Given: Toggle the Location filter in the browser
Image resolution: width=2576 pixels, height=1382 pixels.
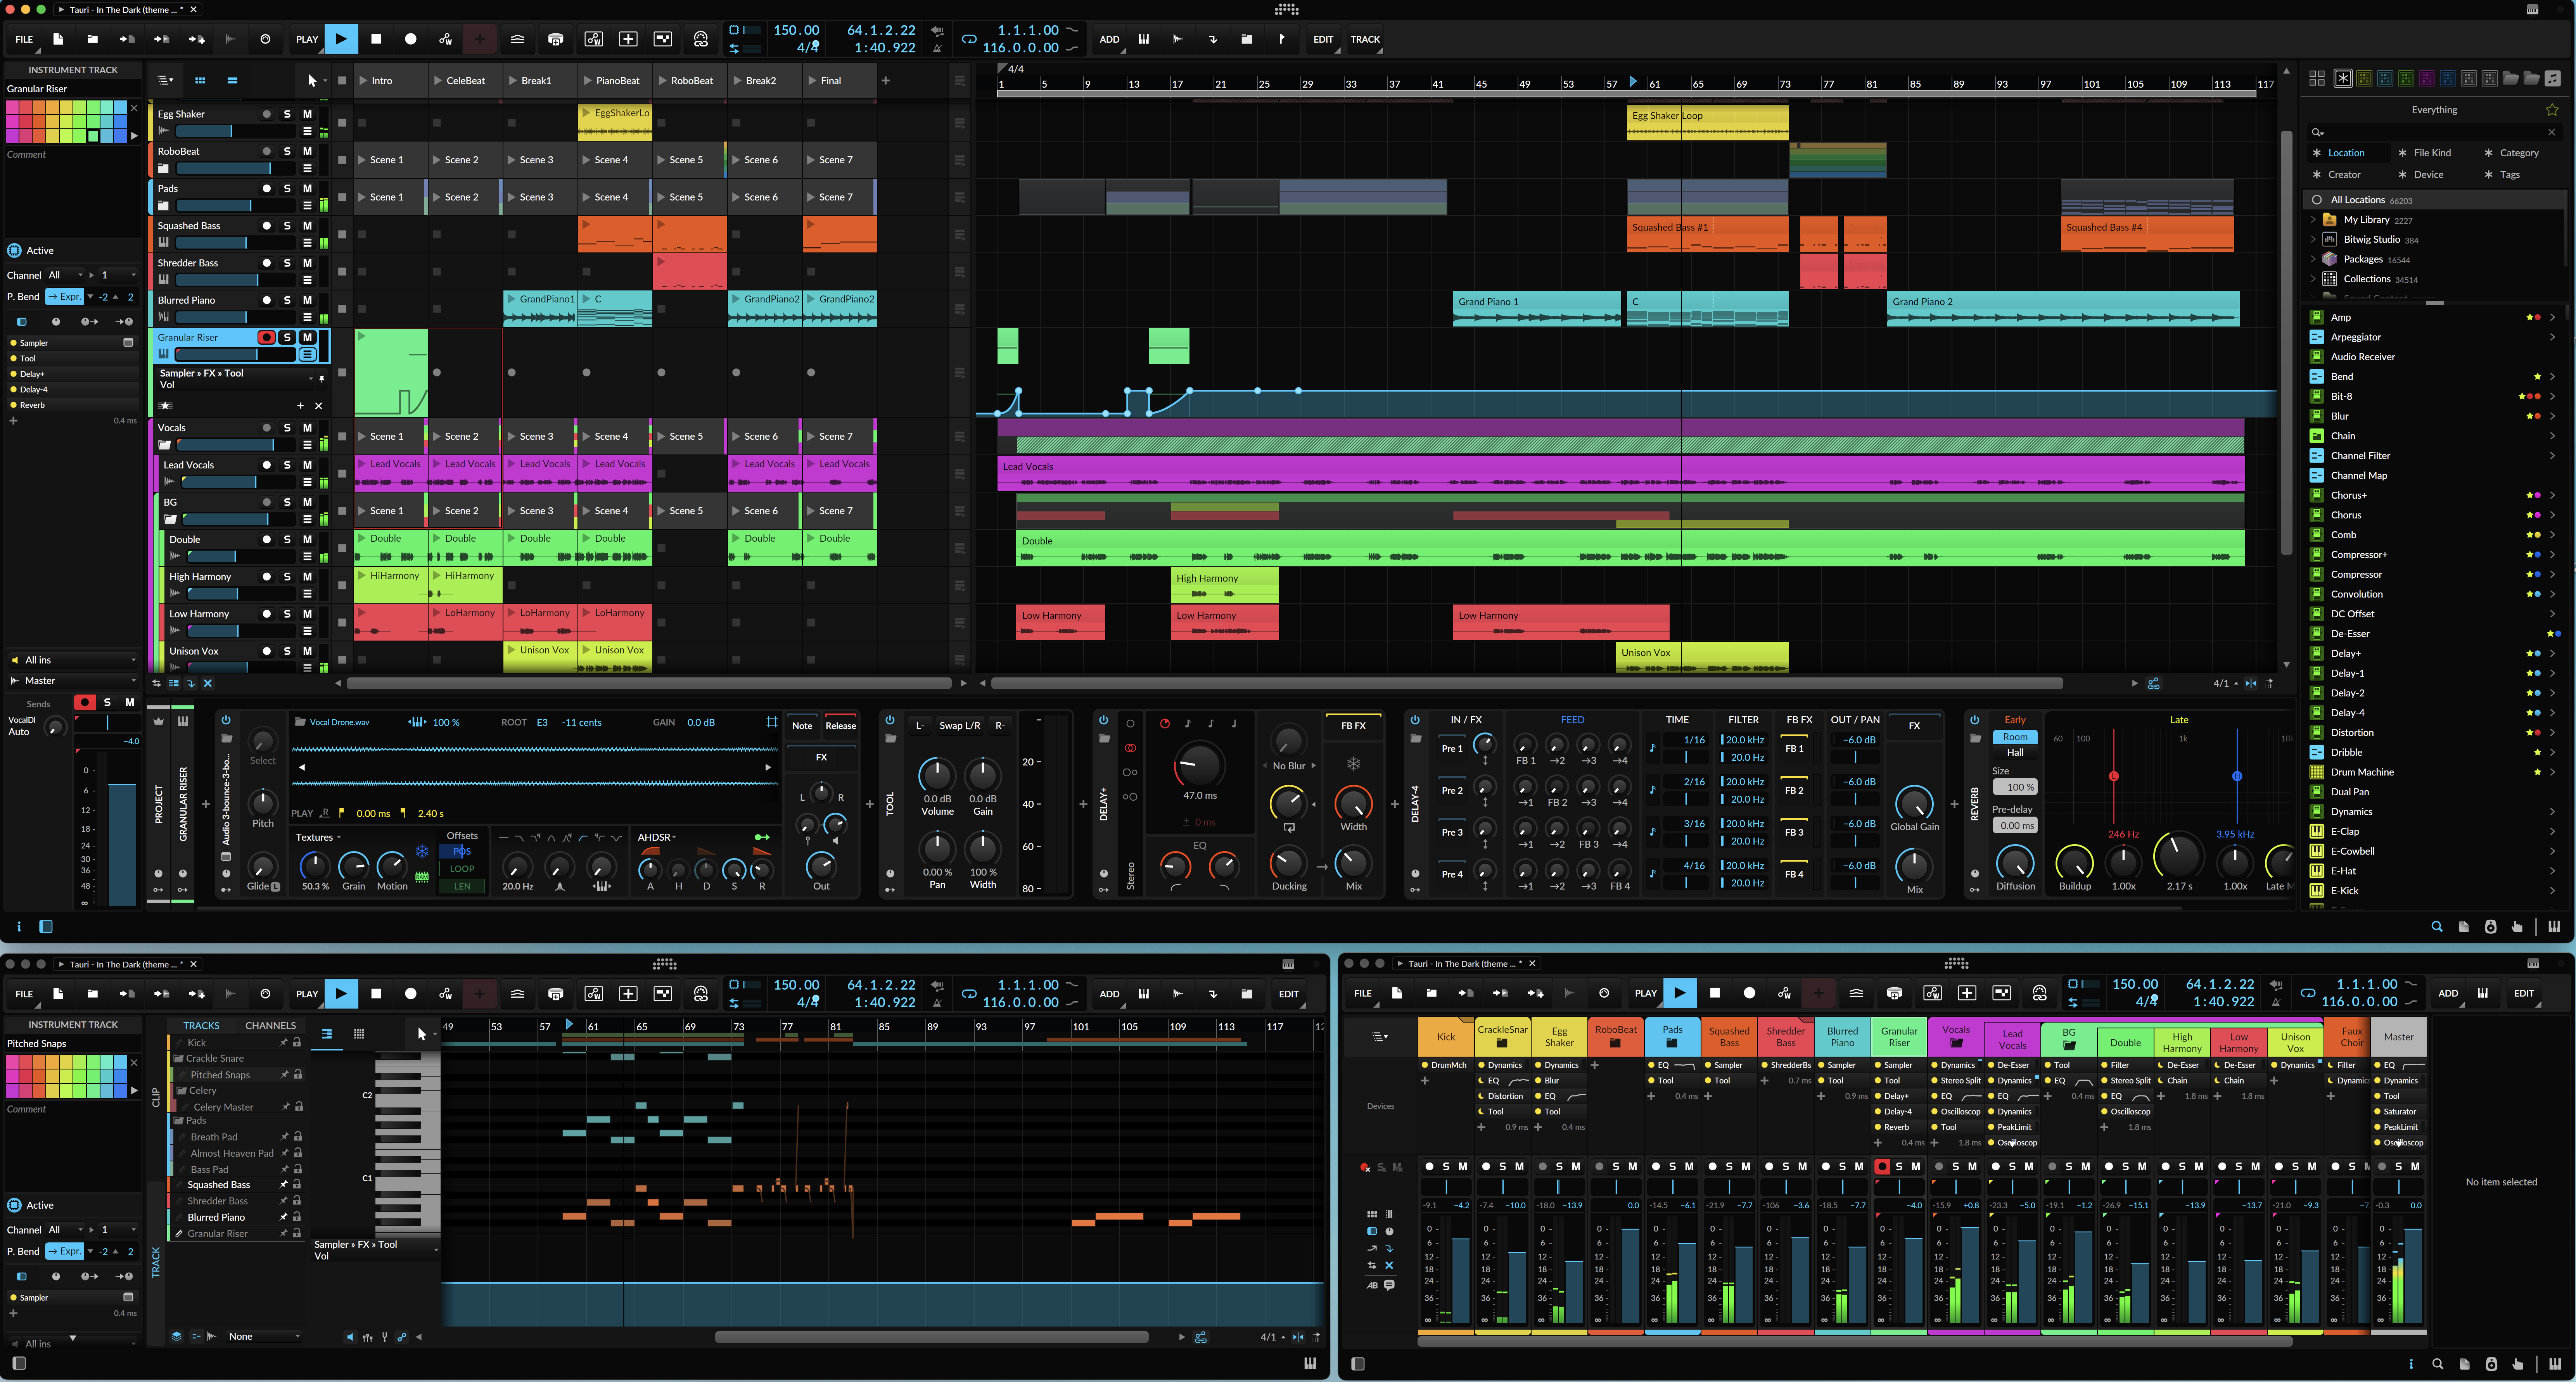Looking at the screenshot, I should click(x=2348, y=152).
